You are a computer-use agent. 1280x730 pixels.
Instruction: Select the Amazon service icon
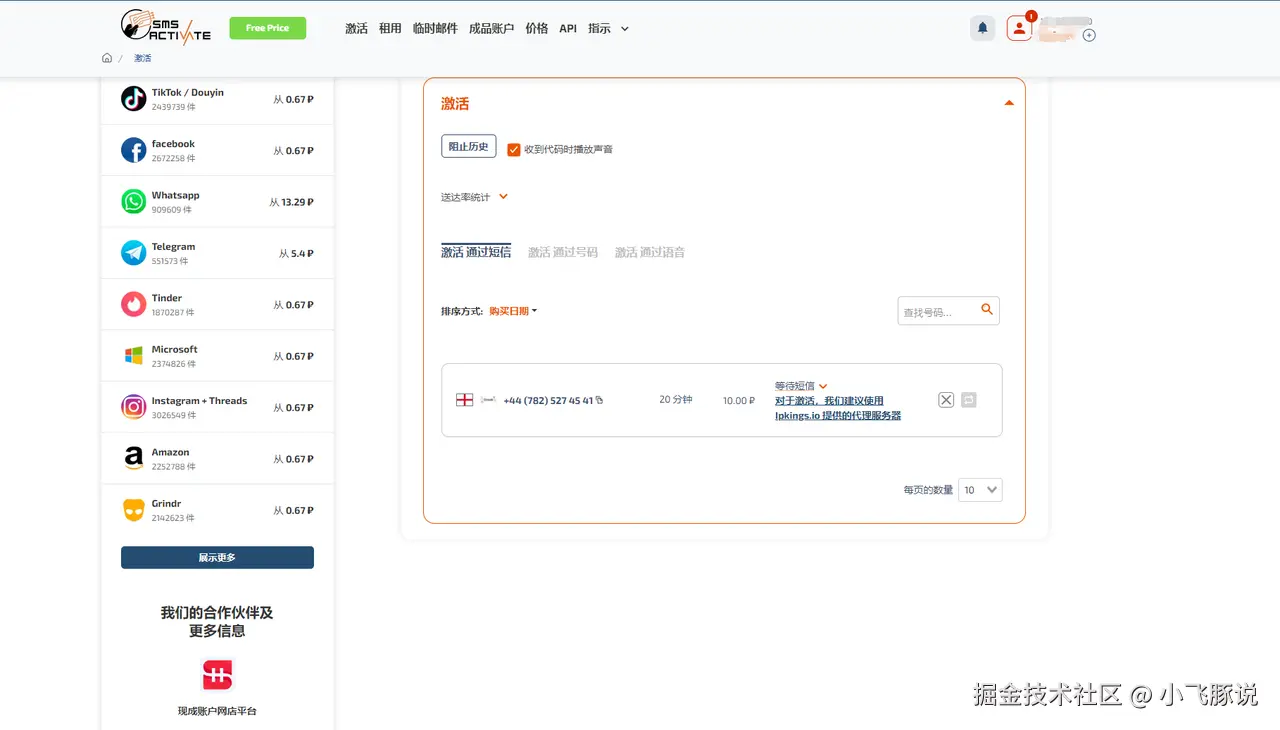tap(134, 459)
